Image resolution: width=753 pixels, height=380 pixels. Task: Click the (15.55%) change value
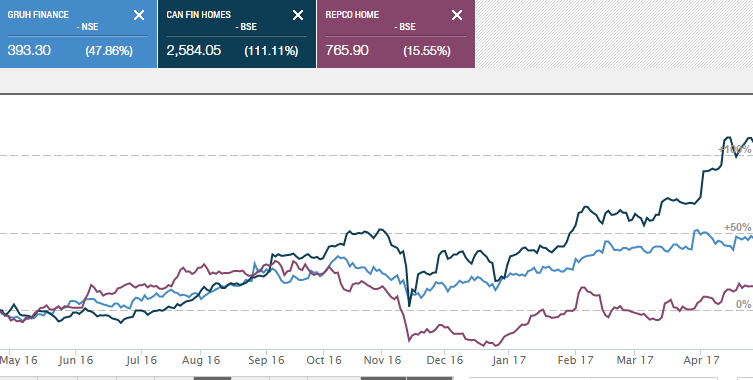(x=426, y=51)
